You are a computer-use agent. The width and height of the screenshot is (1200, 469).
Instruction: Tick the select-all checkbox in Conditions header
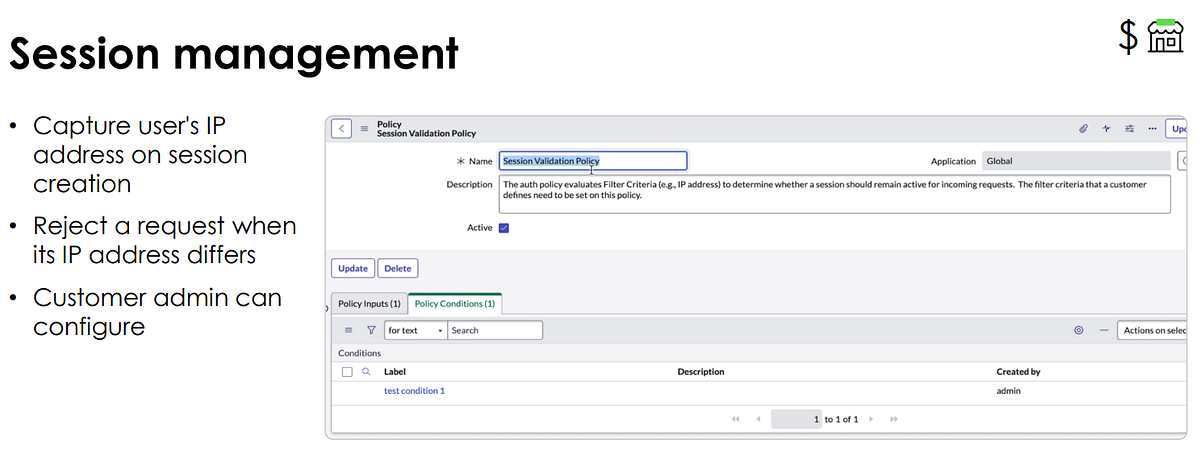tap(347, 371)
